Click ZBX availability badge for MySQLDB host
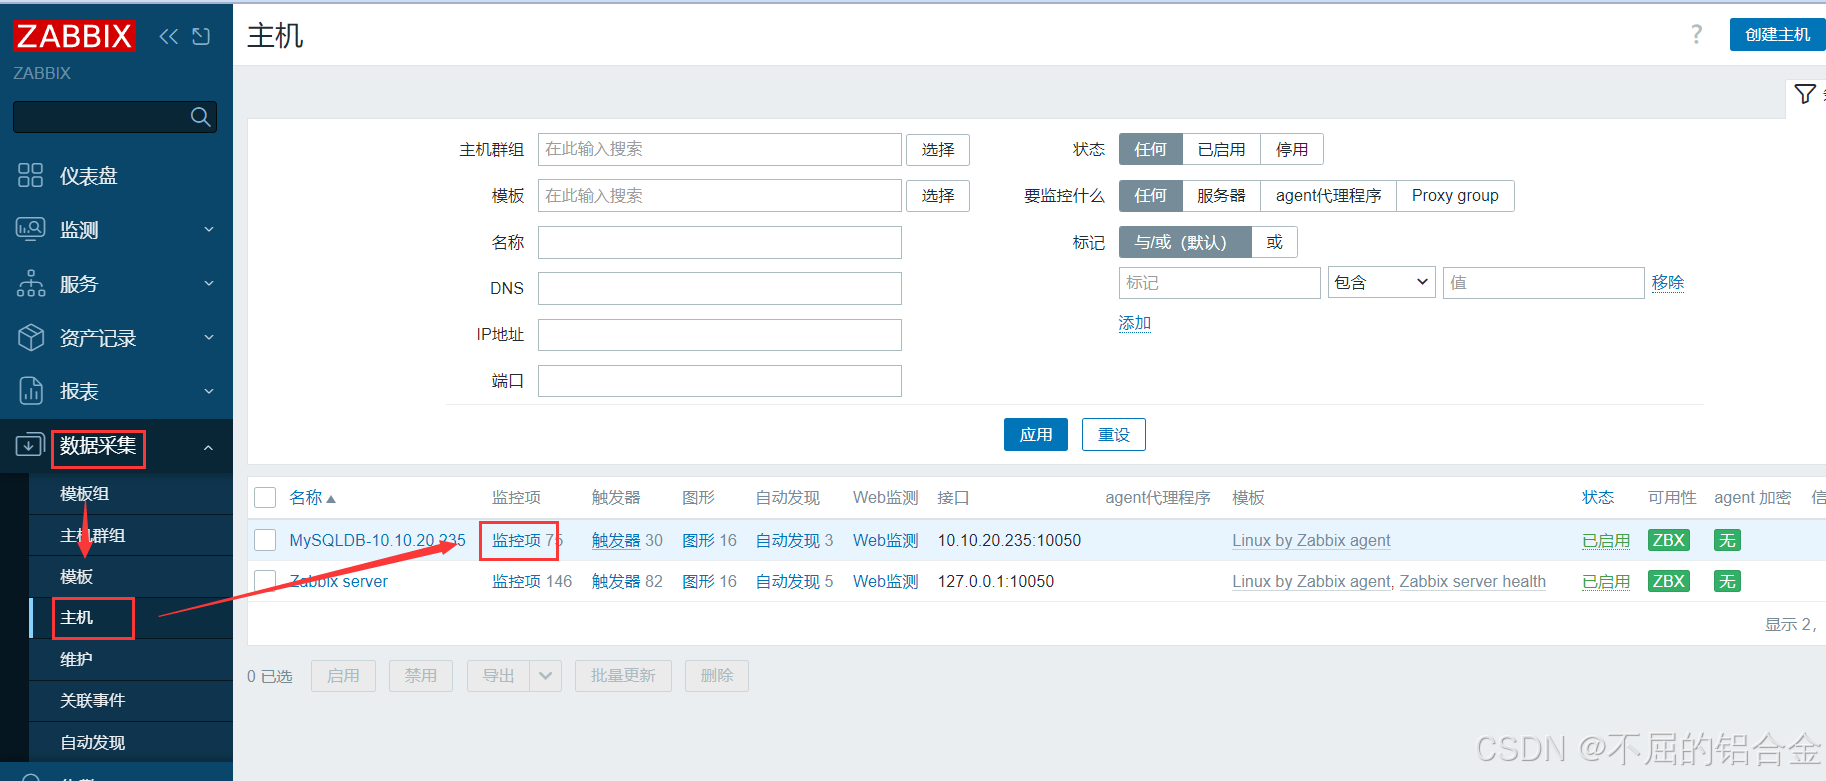1826x781 pixels. click(1669, 540)
